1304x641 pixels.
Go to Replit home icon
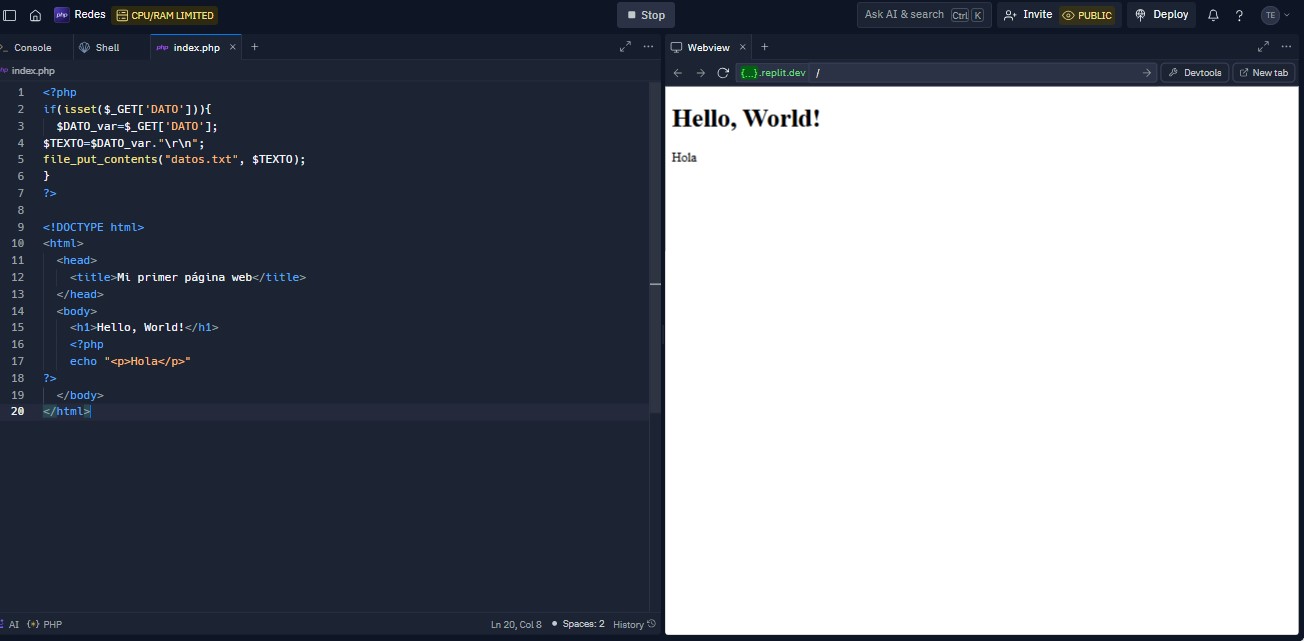coord(35,15)
